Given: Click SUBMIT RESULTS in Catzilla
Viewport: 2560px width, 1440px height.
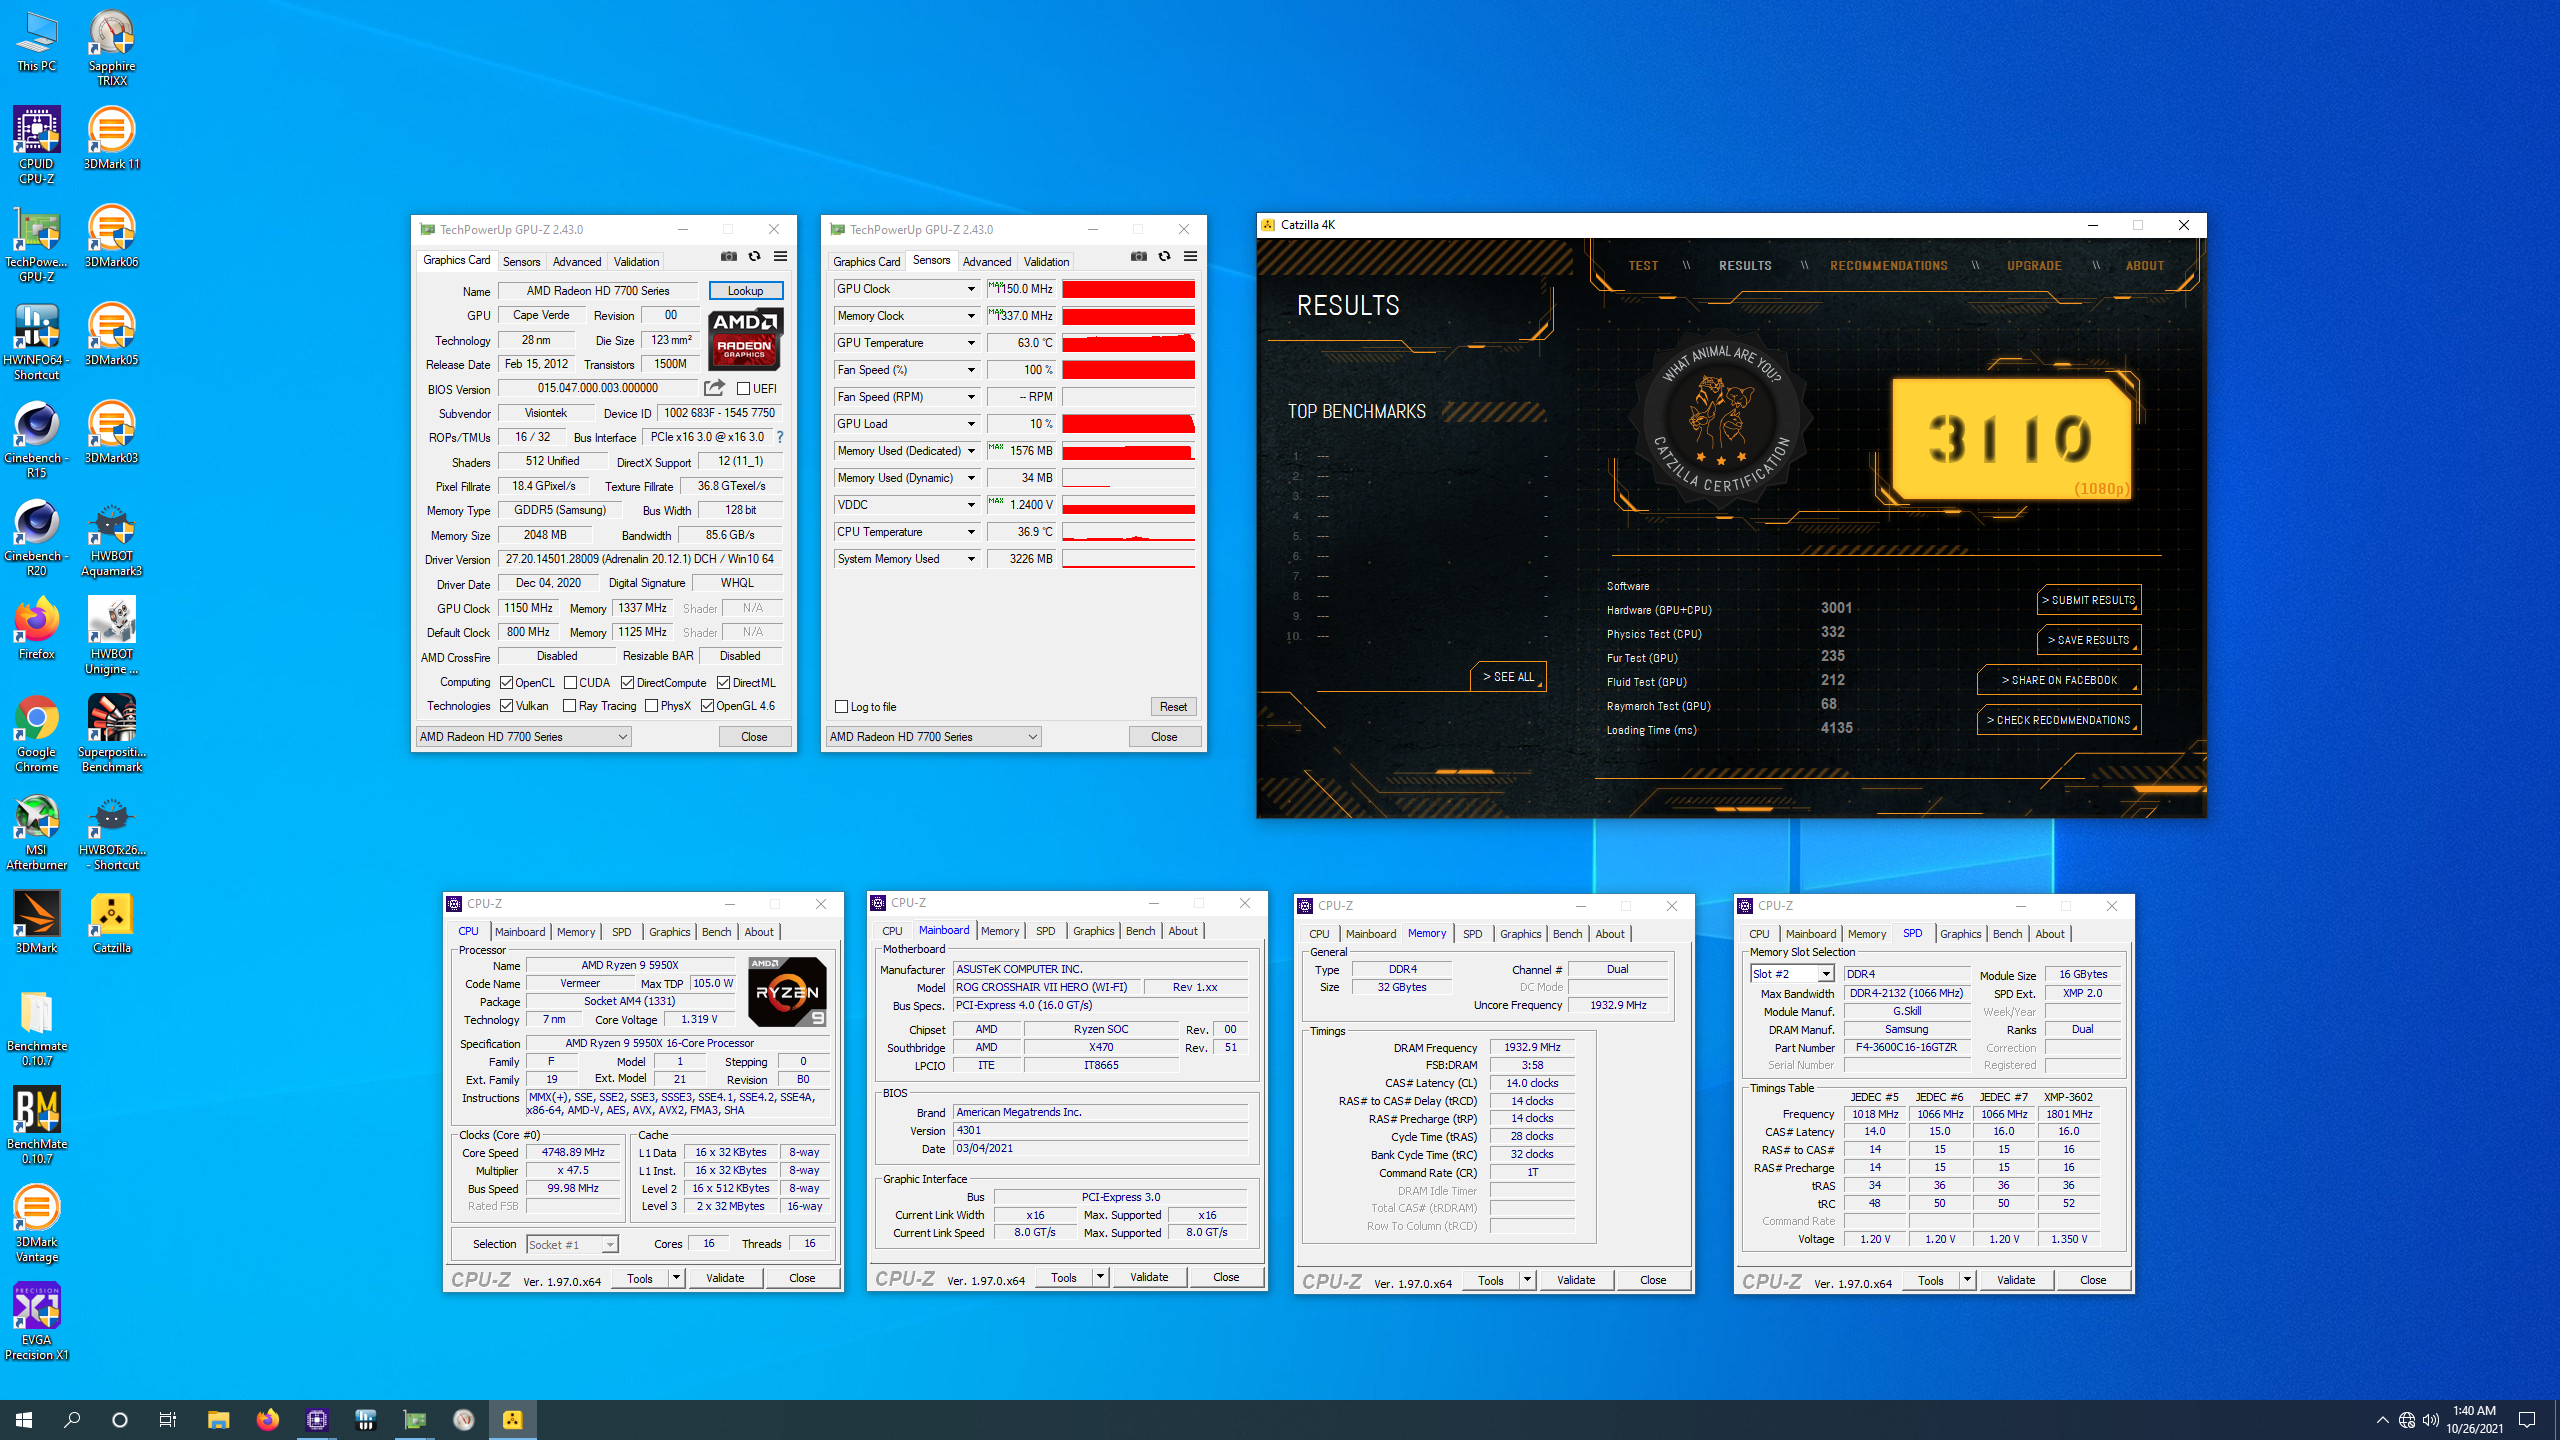Looking at the screenshot, I should (2088, 600).
